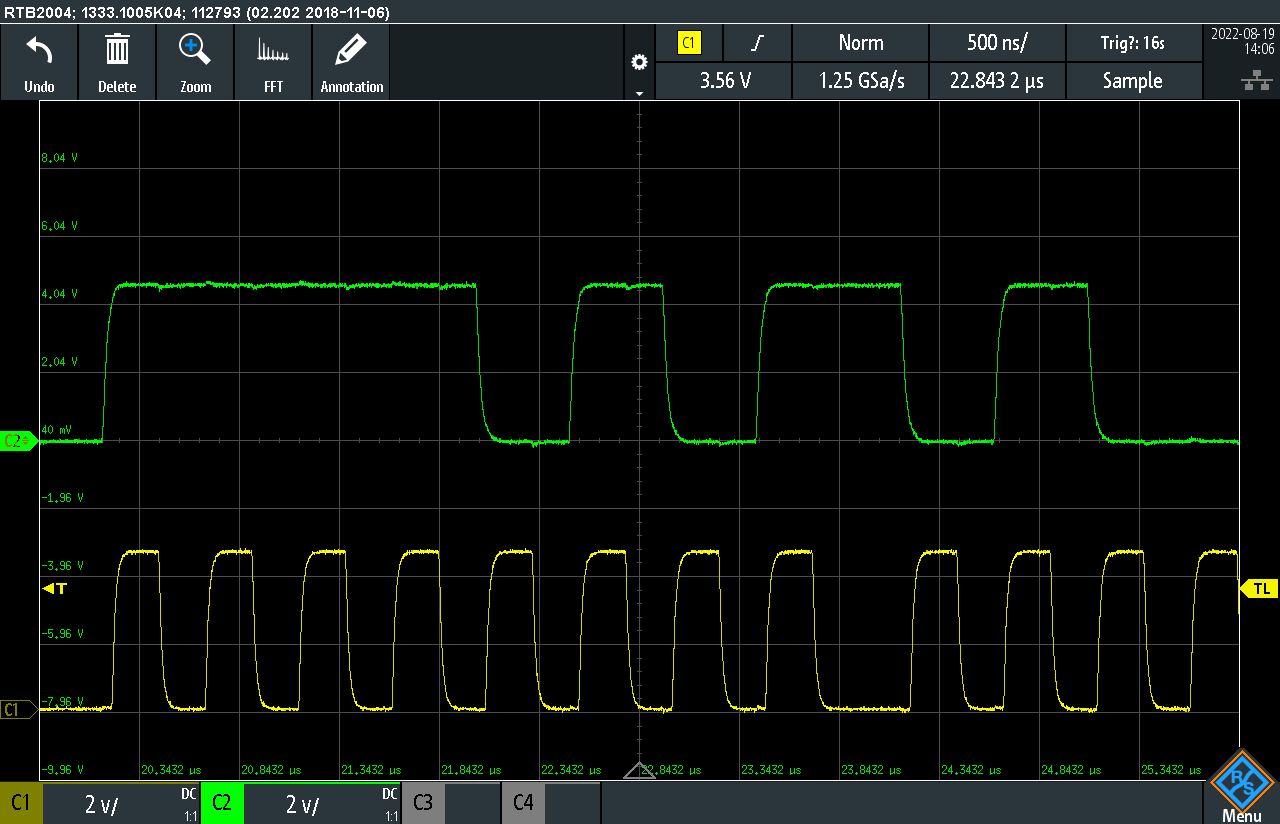Toggle channel C4 on the bottom bar

point(523,803)
